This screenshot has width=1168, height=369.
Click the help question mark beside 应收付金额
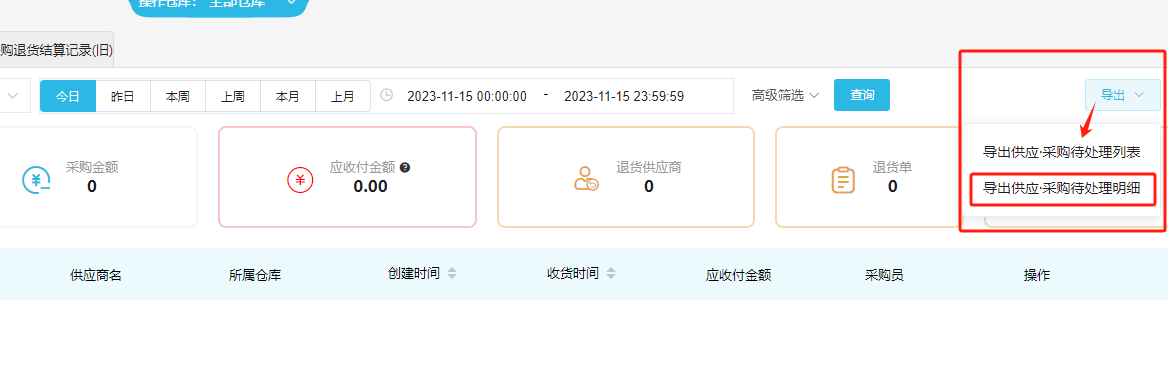point(405,167)
